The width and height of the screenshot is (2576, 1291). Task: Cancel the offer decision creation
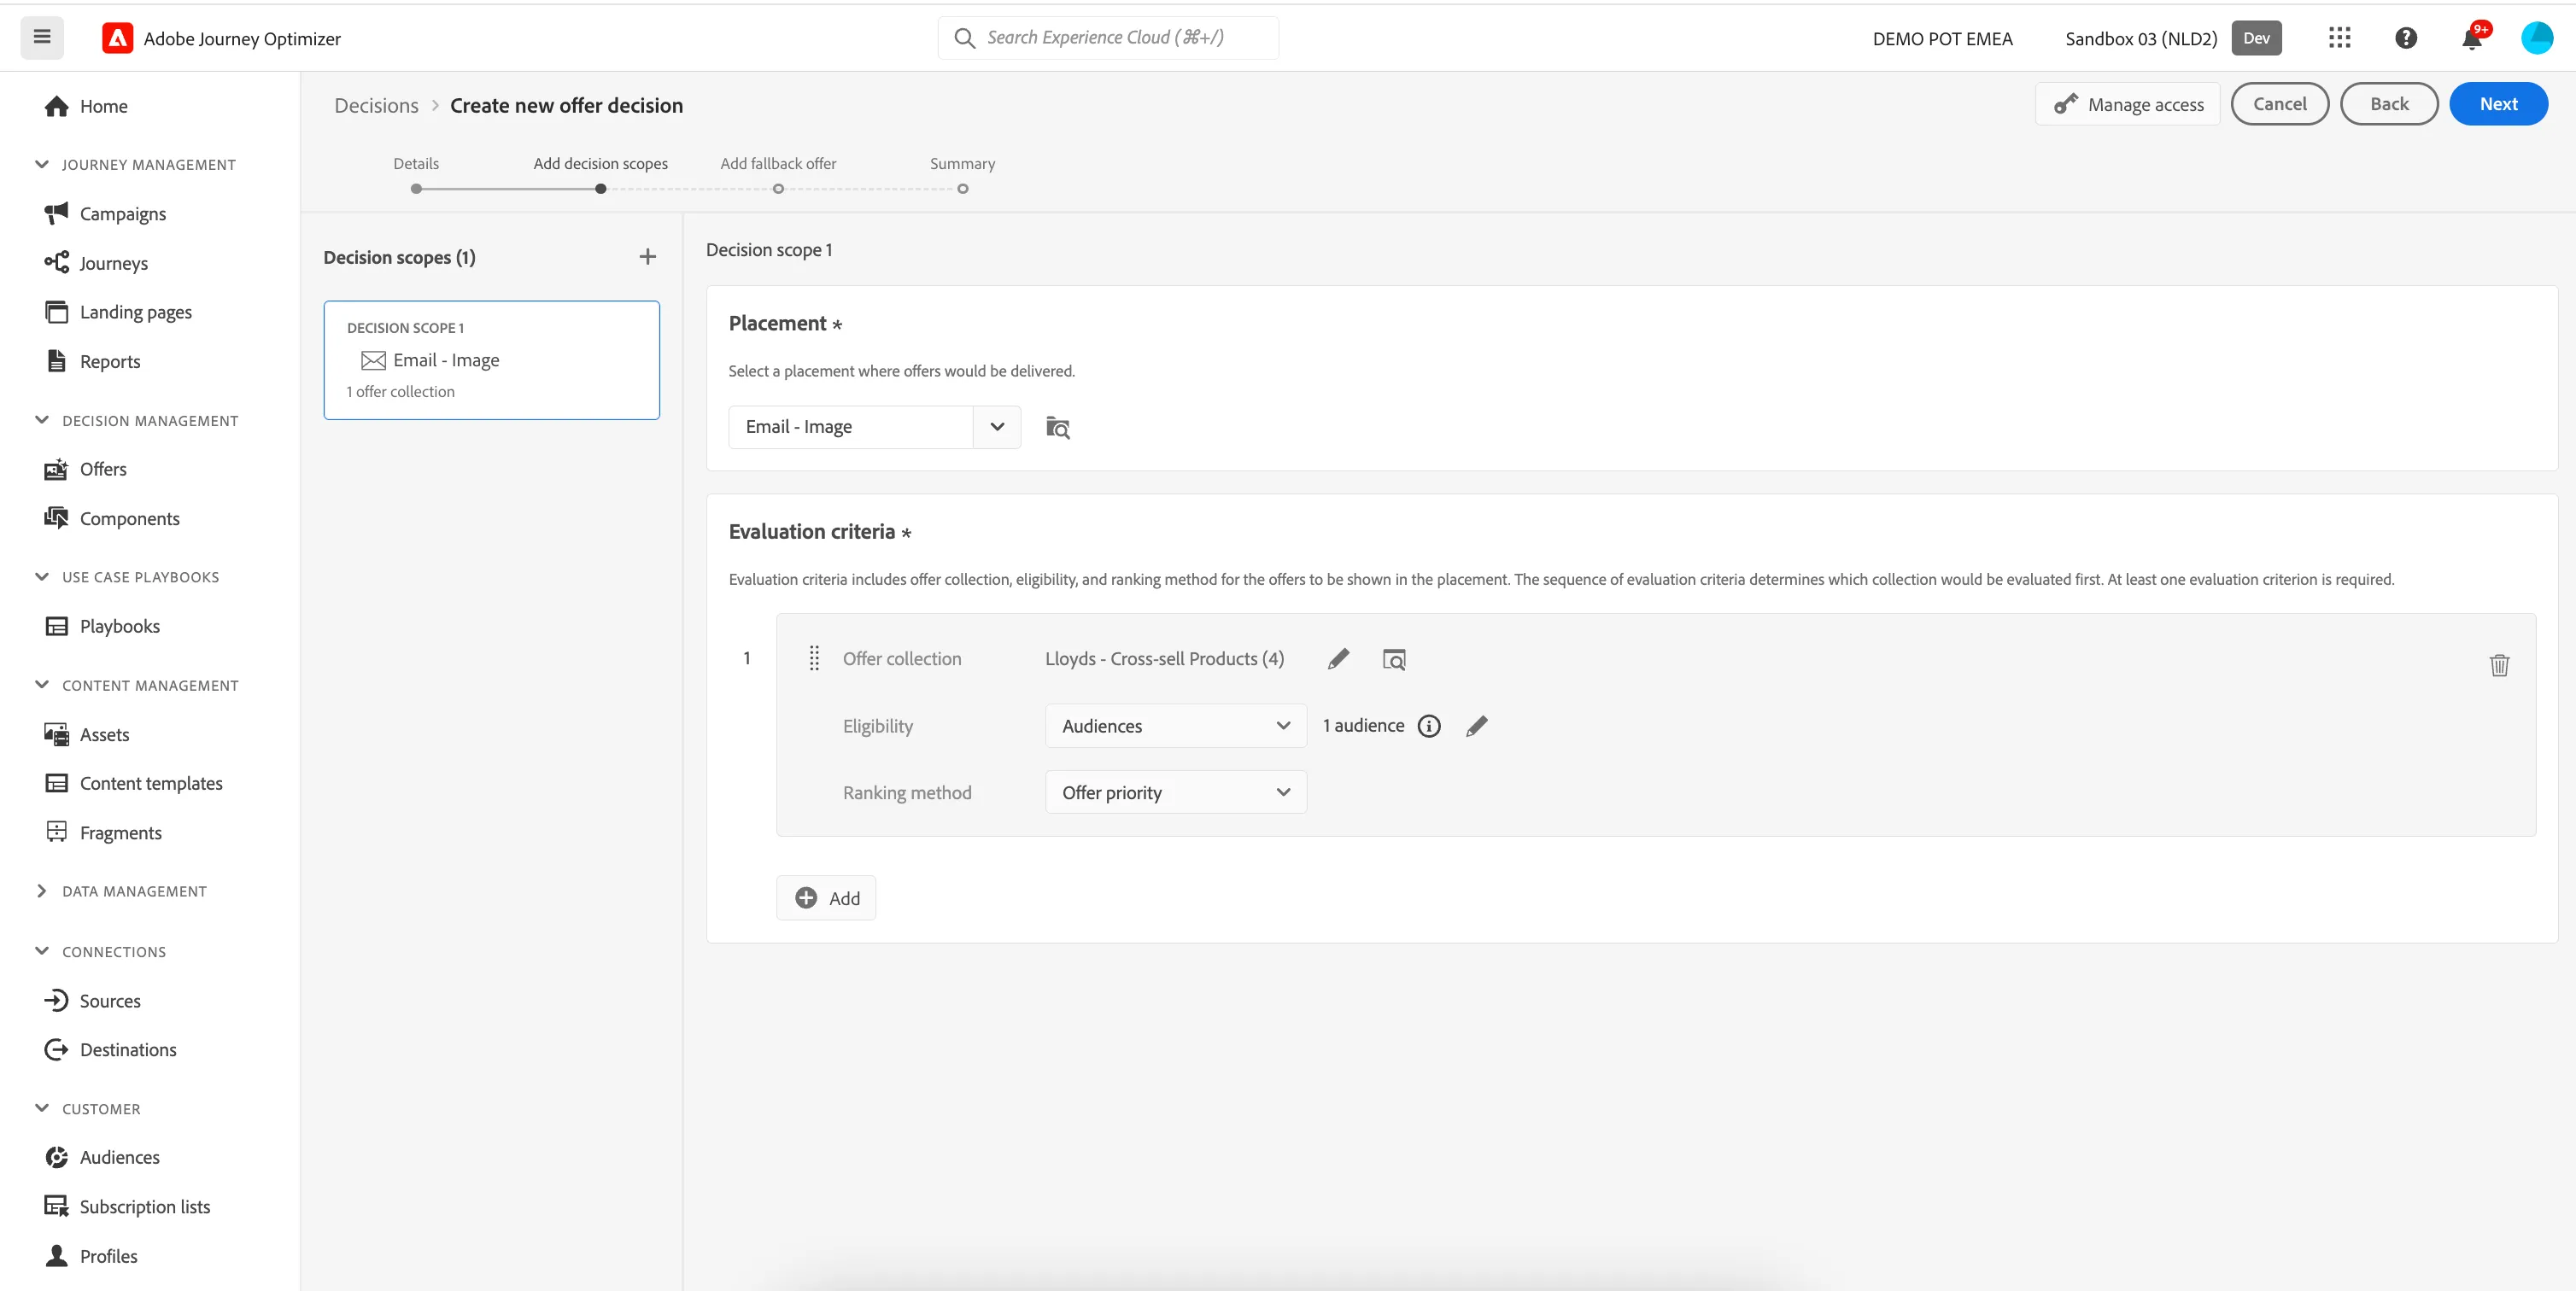click(x=2279, y=104)
